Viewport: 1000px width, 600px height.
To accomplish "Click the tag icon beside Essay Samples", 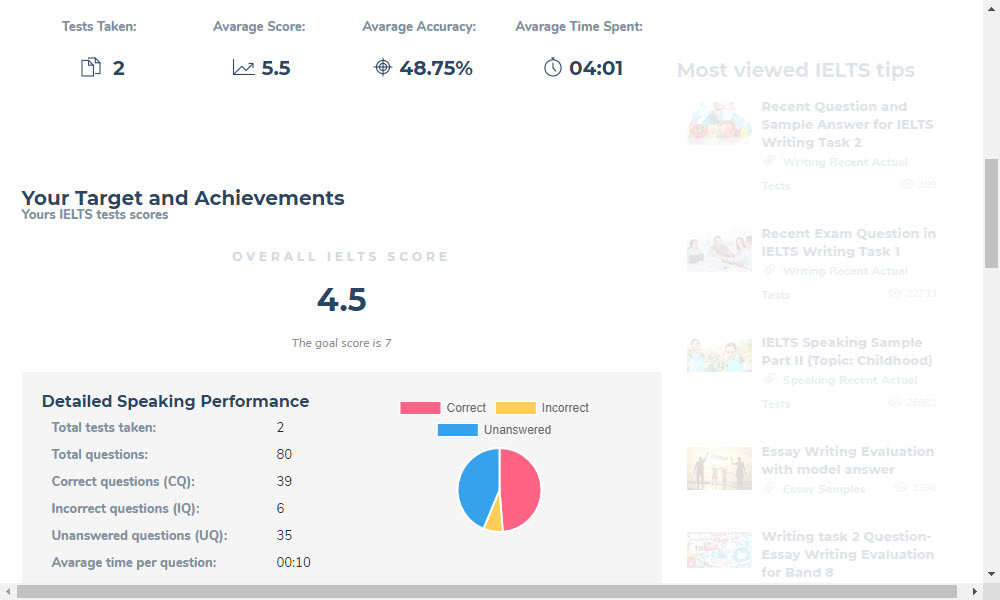I will 769,488.
